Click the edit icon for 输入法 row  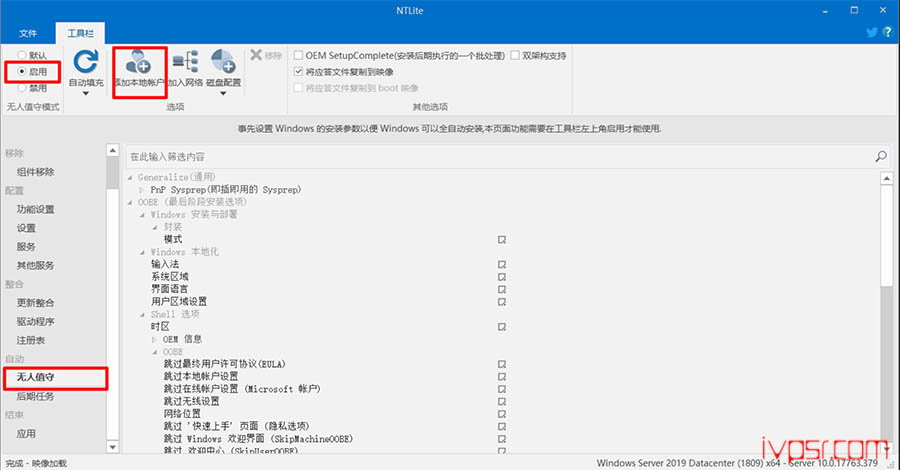point(502,265)
